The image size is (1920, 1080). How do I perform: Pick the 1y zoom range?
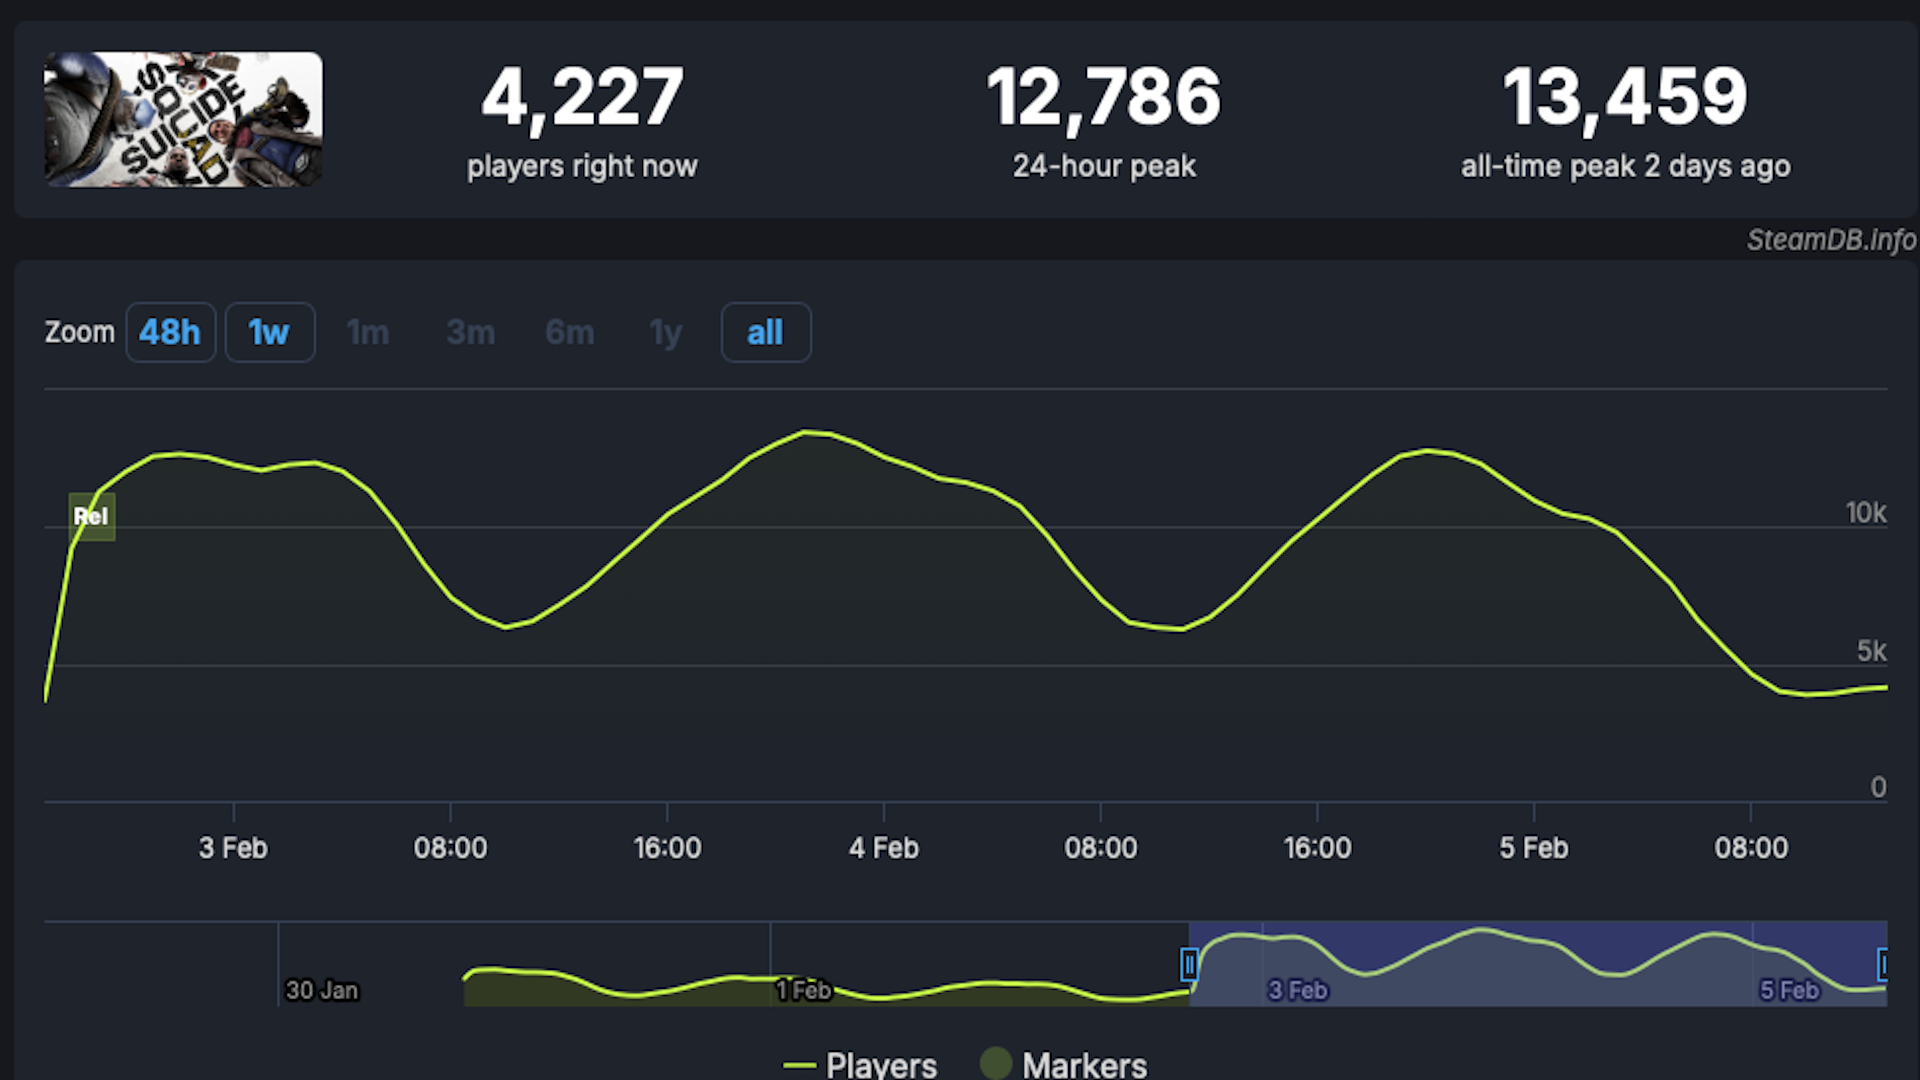tap(664, 332)
